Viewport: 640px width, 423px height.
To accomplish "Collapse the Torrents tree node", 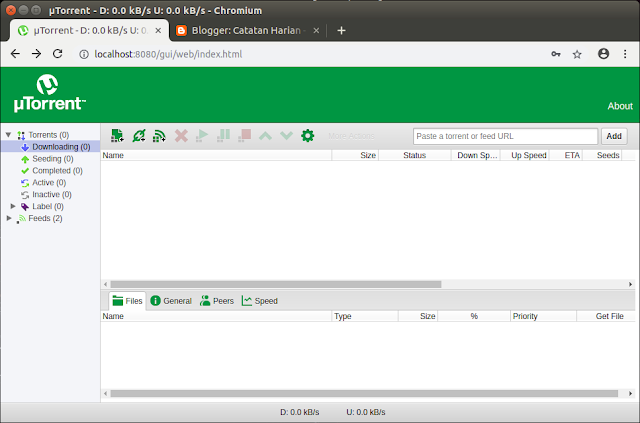I will pyautogui.click(x=8, y=135).
